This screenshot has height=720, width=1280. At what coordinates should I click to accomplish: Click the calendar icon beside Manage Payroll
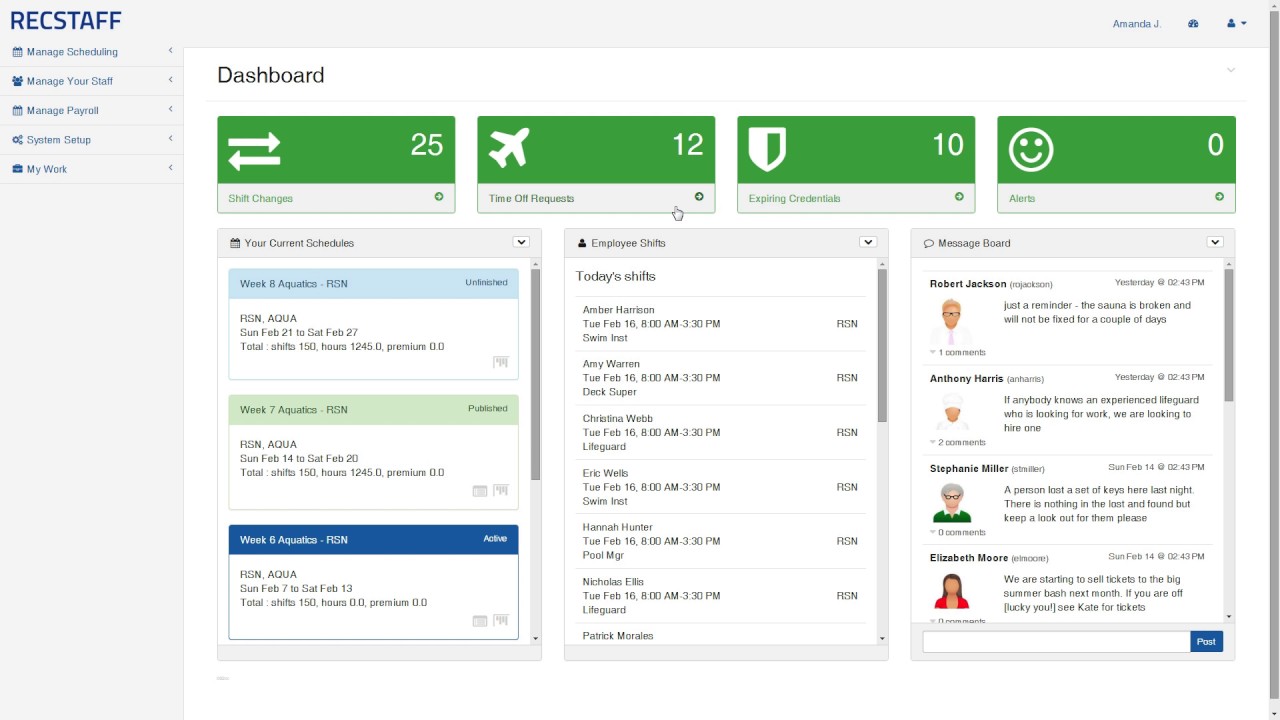coord(17,110)
